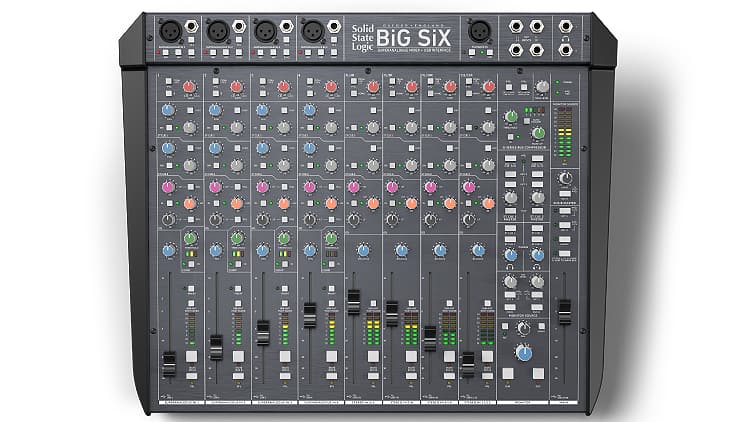Click the LED meter on the first stereo channel

(373, 328)
